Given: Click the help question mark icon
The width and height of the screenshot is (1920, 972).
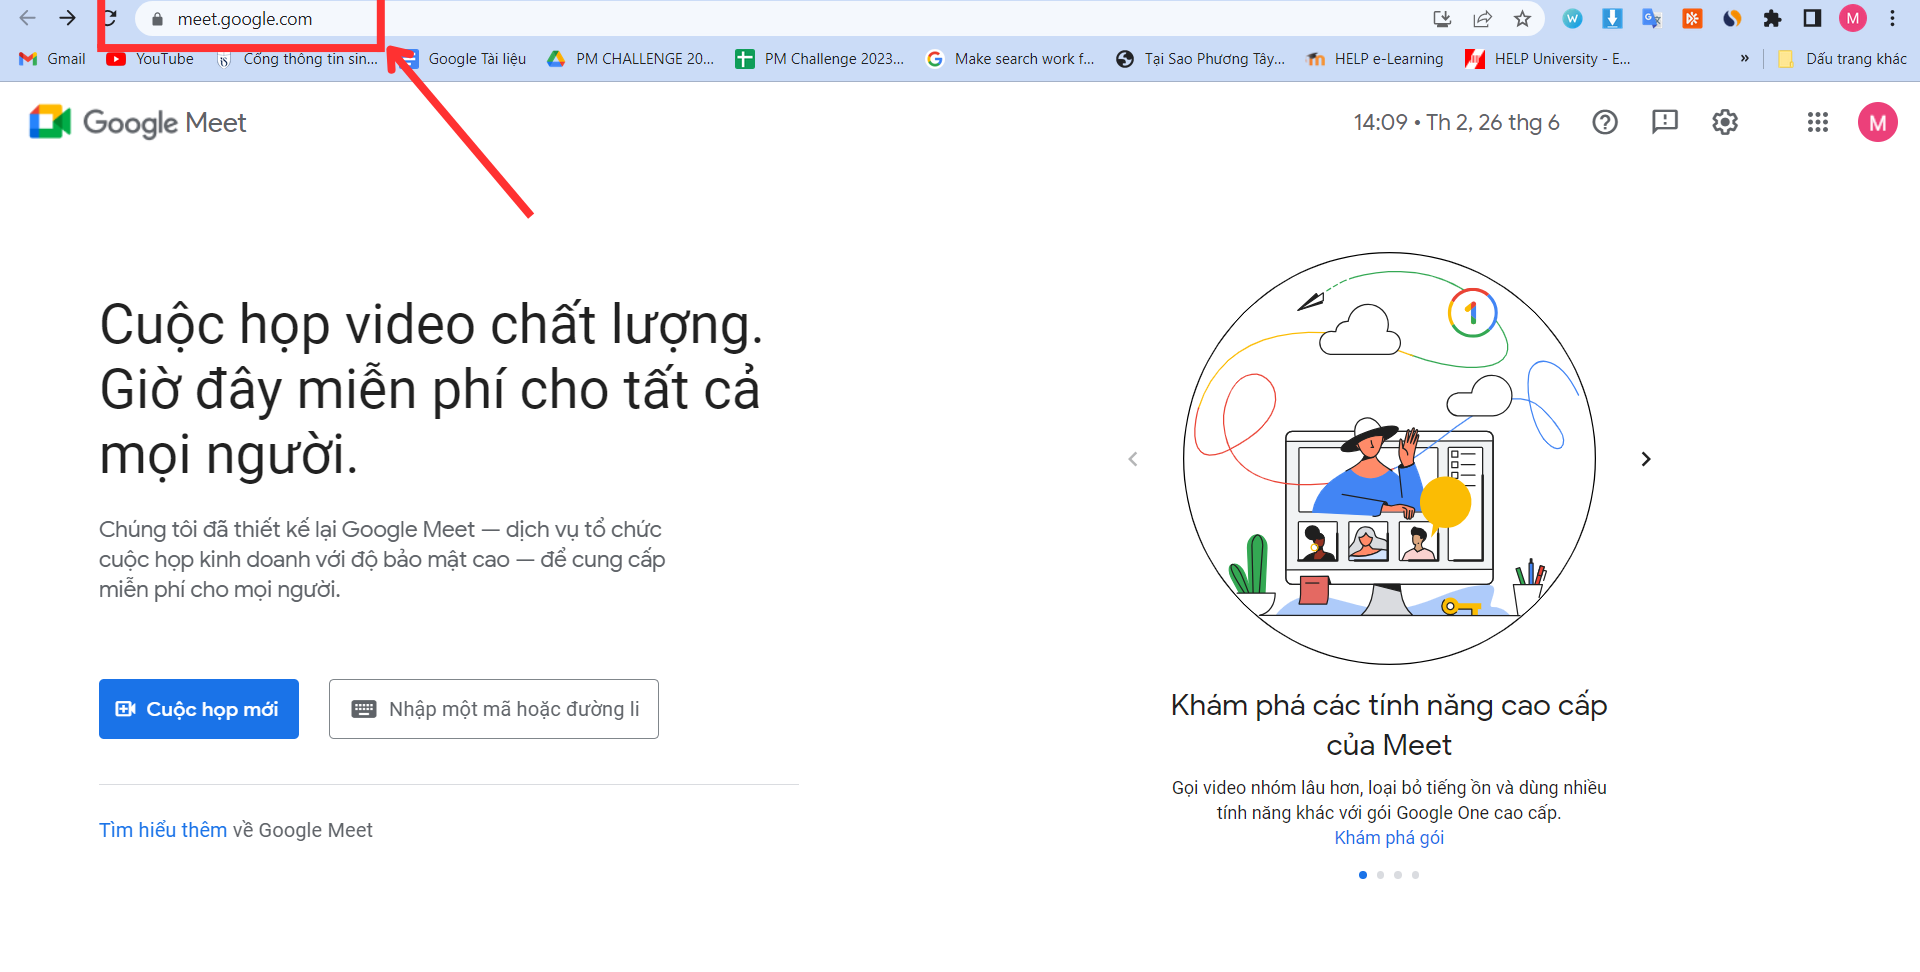Looking at the screenshot, I should point(1605,122).
